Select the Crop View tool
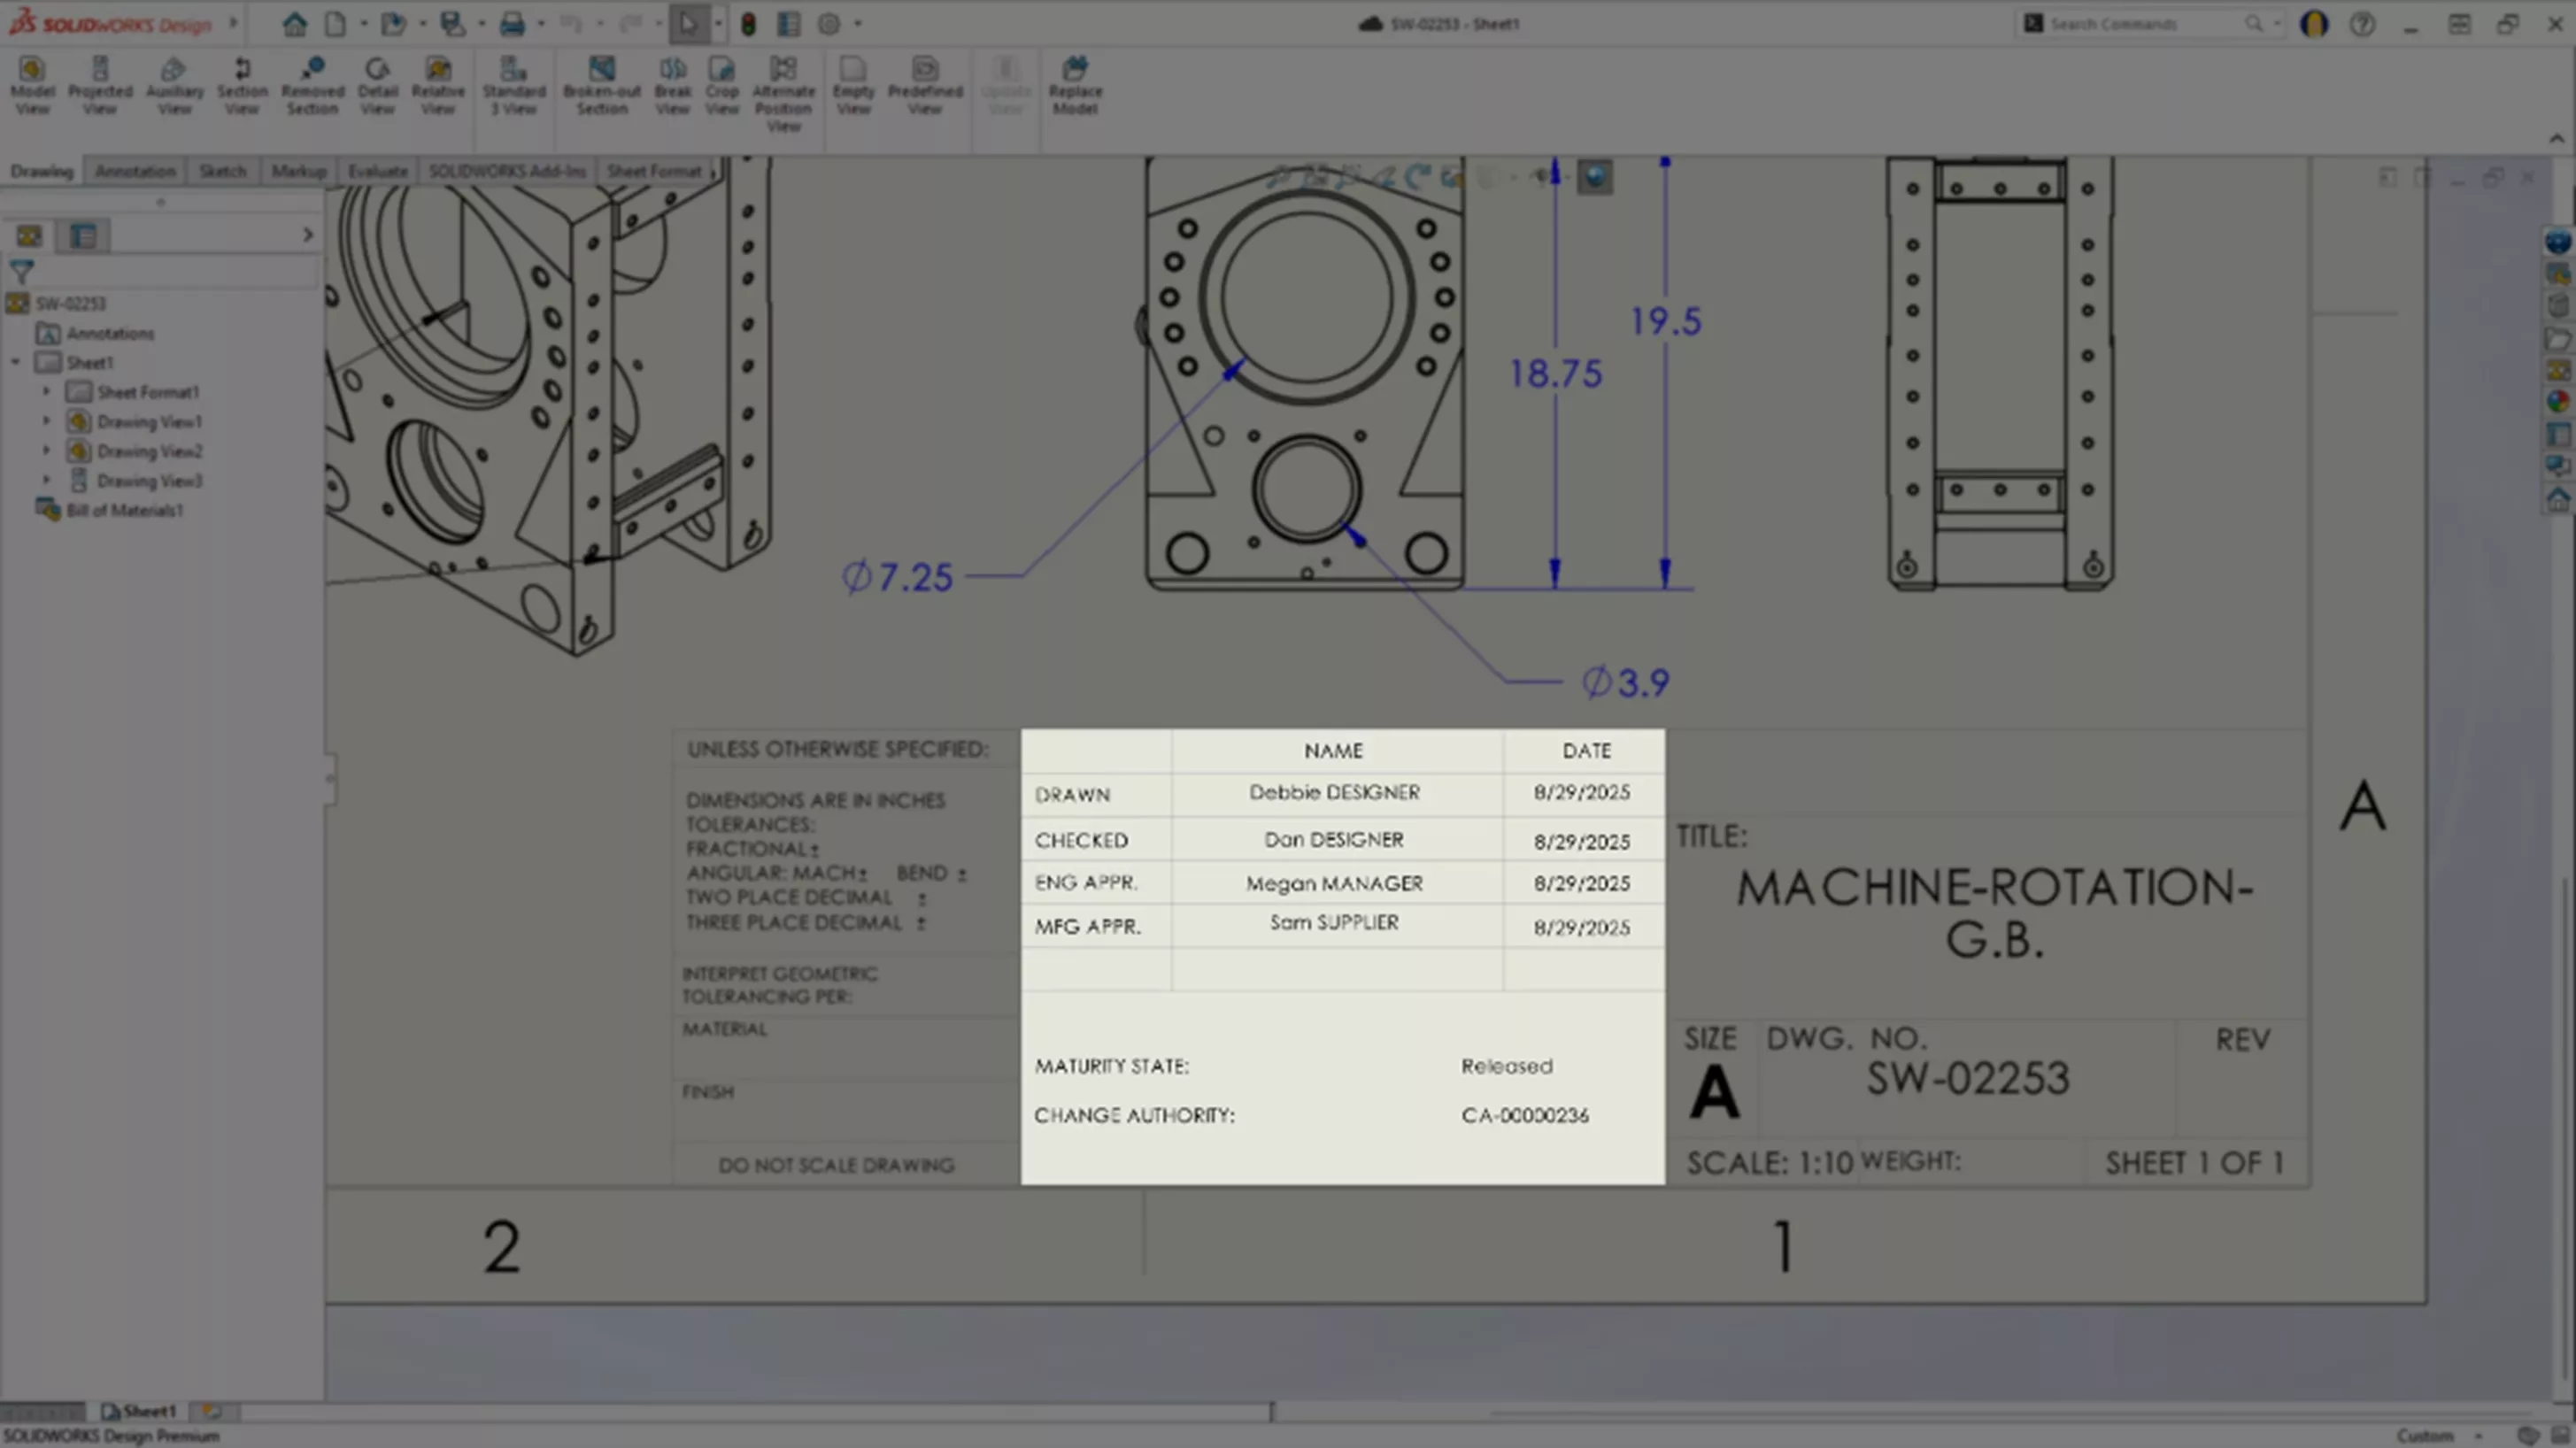Viewport: 2576px width, 1448px height. click(722, 85)
